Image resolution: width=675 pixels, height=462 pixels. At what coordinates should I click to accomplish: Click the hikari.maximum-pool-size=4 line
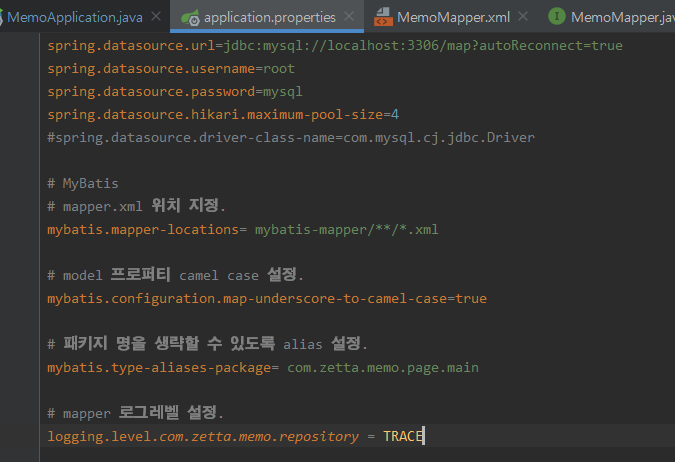click(223, 115)
